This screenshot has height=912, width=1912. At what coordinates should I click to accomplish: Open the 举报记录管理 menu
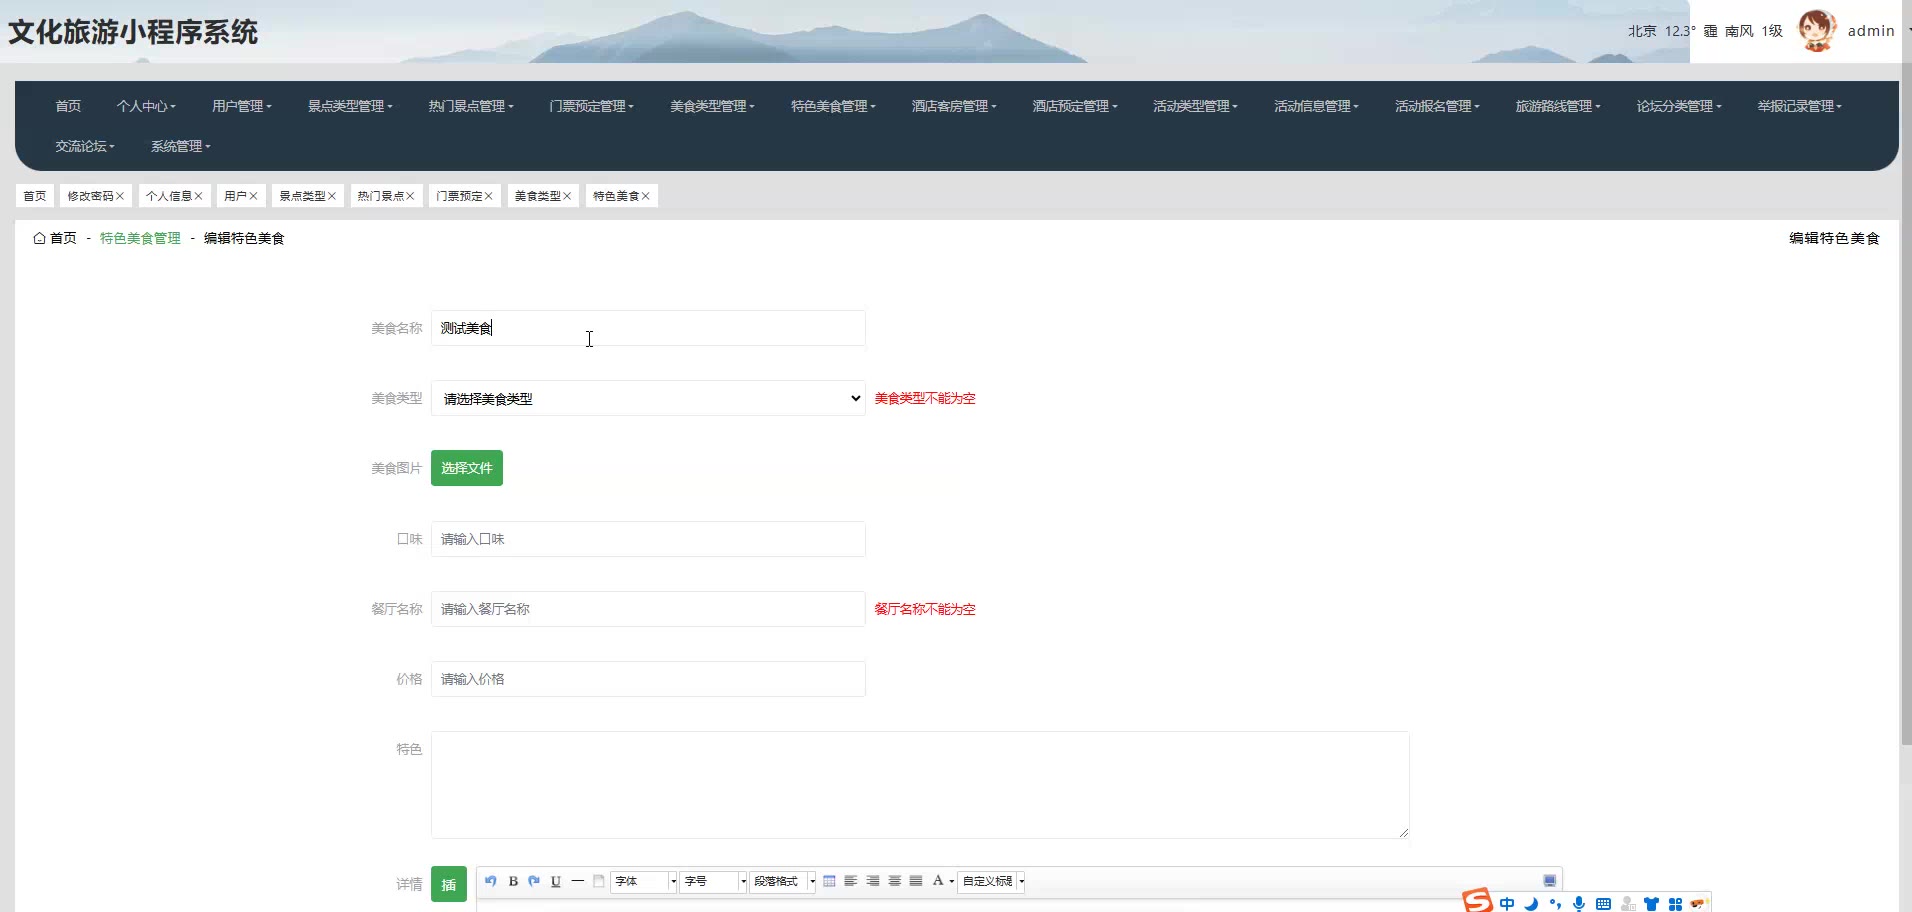[x=1800, y=106]
